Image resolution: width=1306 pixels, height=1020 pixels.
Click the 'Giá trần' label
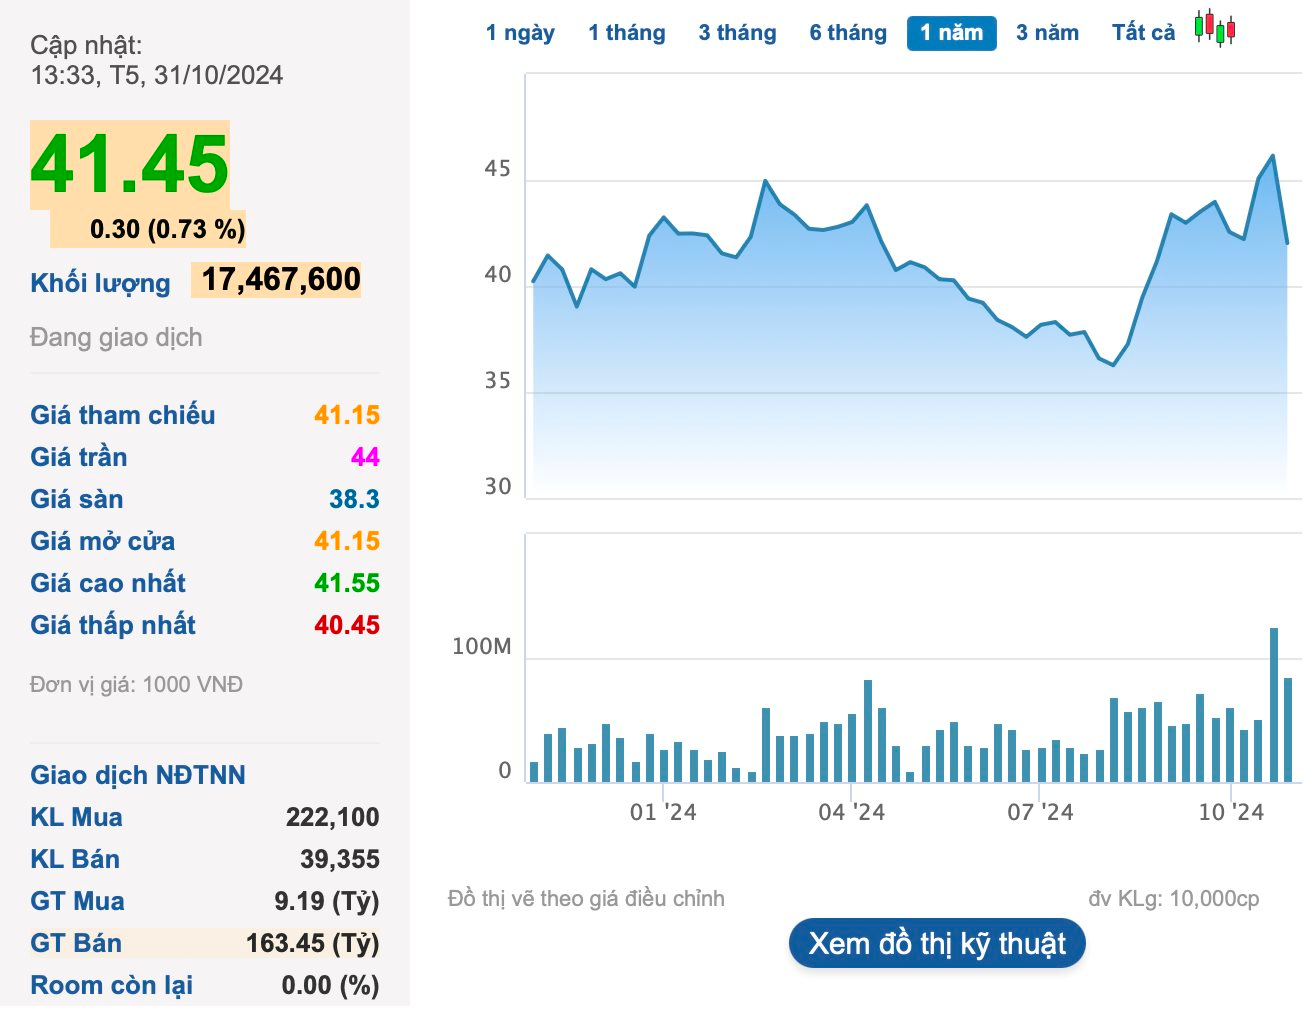click(79, 457)
